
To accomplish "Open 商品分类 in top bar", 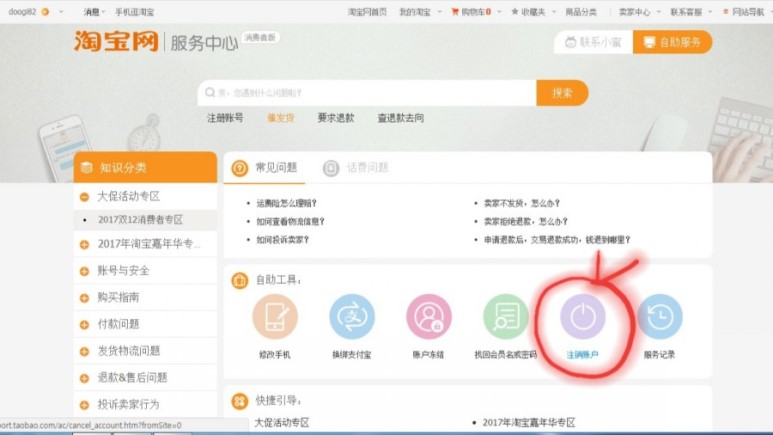I will [581, 12].
